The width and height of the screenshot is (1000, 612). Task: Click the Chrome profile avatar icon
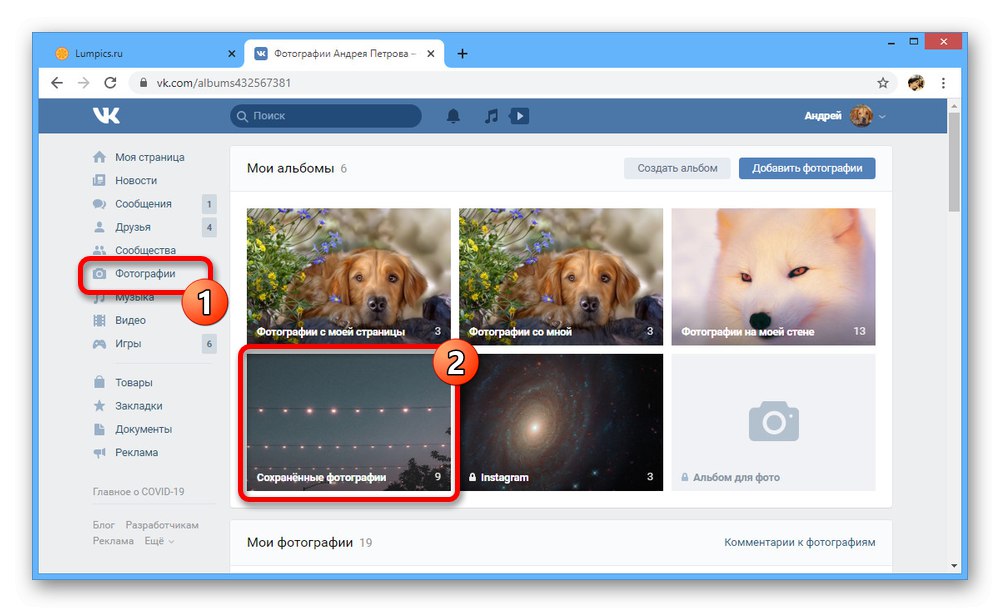pos(916,83)
